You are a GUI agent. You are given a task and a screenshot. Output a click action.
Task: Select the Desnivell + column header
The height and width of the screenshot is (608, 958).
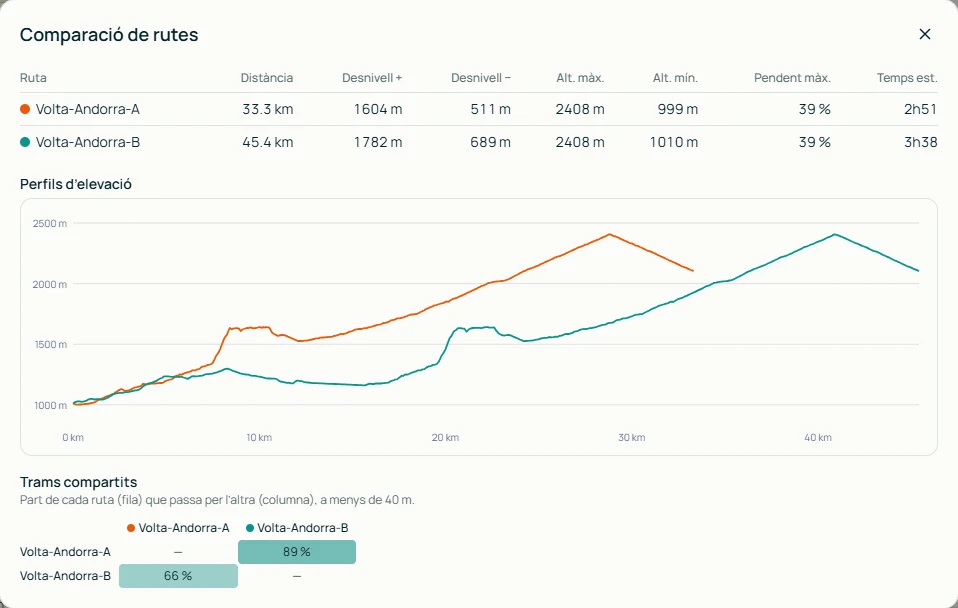coord(372,78)
